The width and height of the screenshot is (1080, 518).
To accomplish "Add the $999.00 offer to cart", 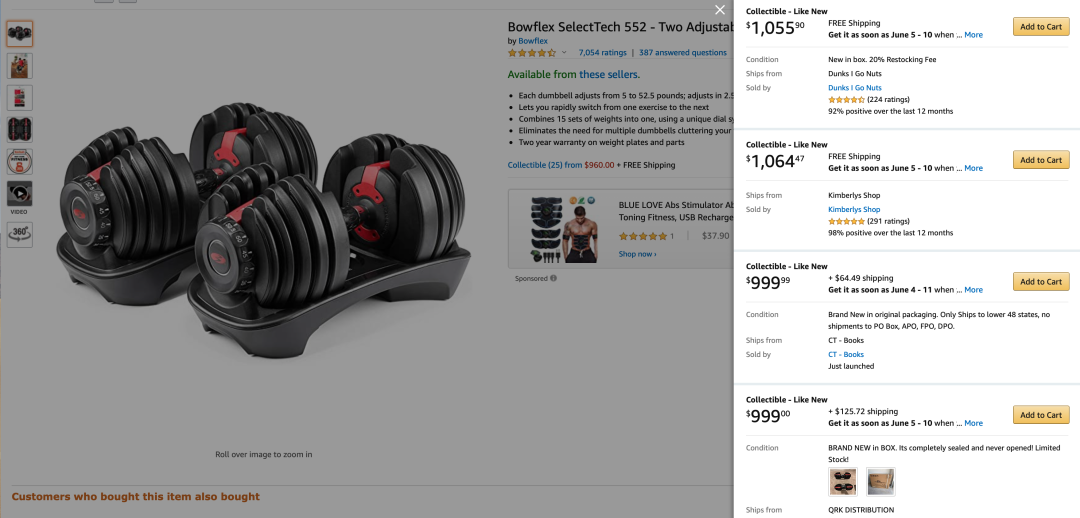I will [x=1041, y=415].
